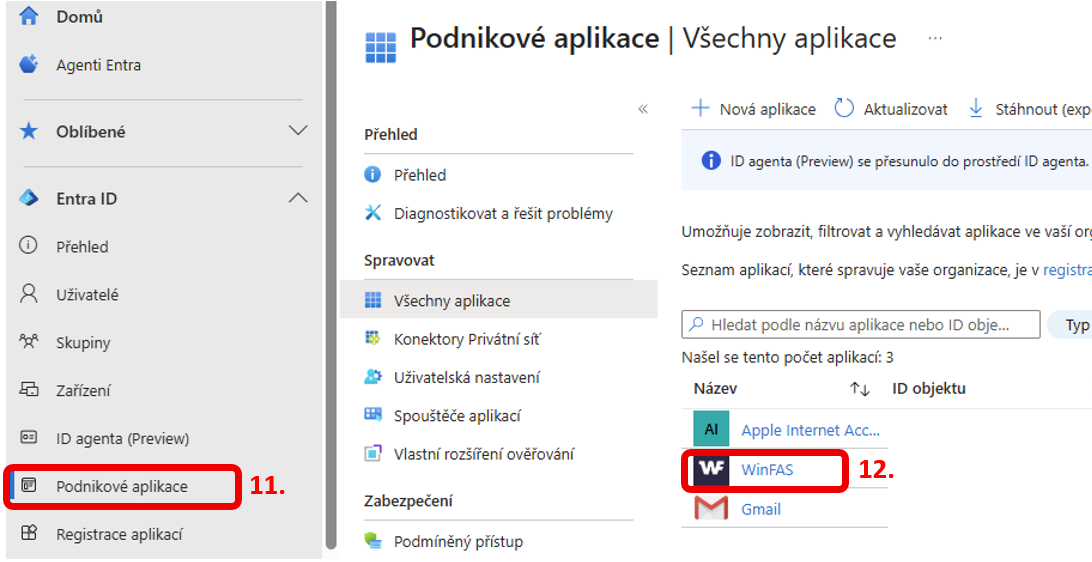
Task: Click Diagnostikovat a řešit problémy wrench icon
Action: coord(373,213)
